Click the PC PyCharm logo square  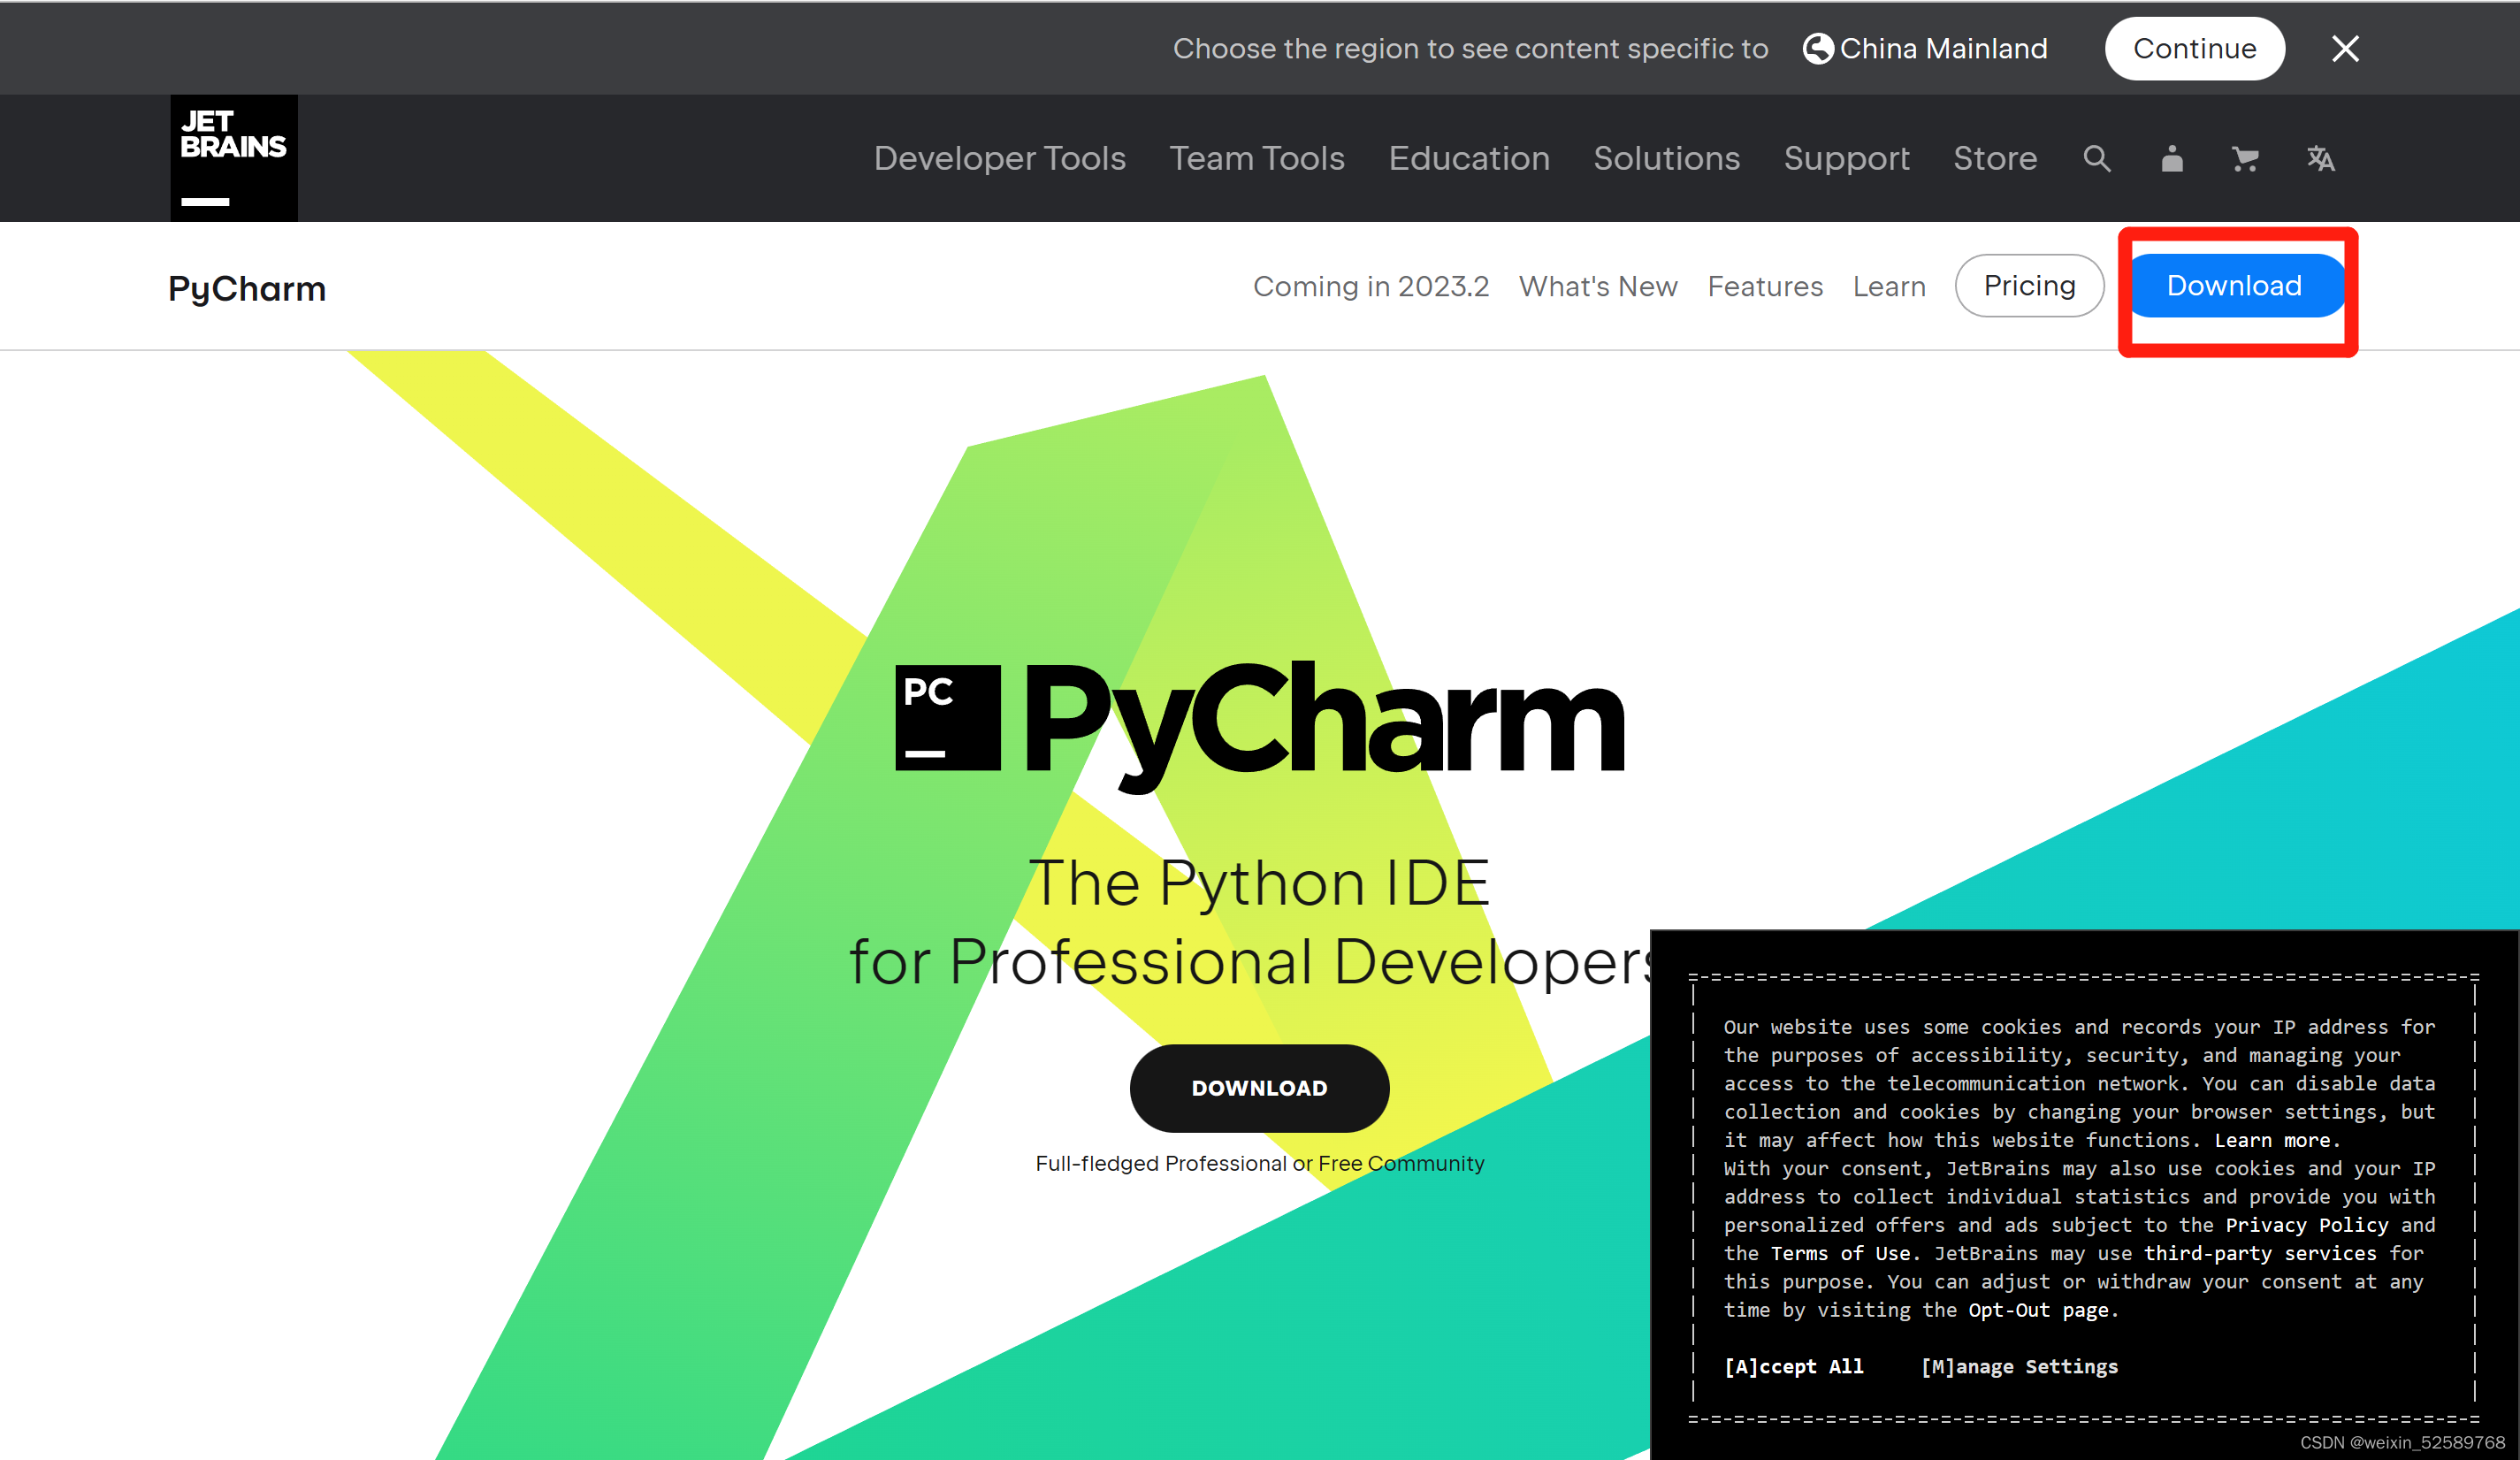point(947,717)
